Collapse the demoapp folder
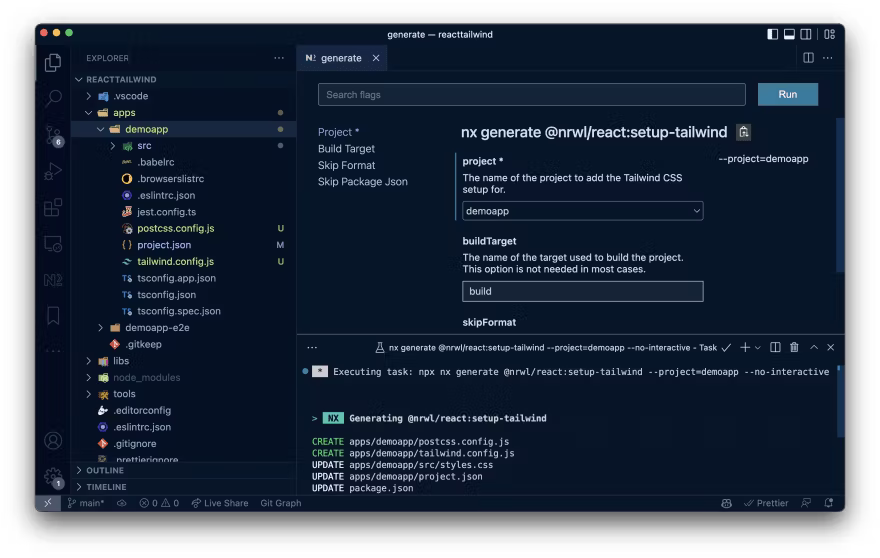The image size is (880, 558). [100, 129]
